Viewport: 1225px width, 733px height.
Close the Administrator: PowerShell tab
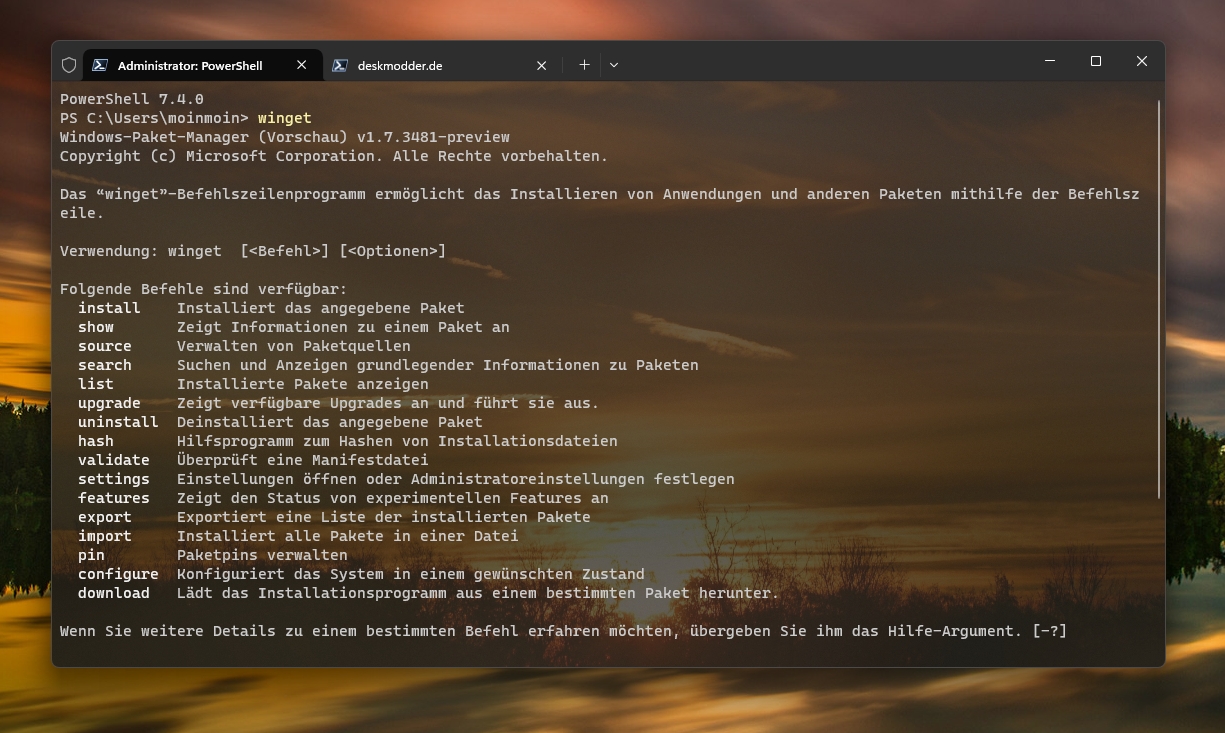click(301, 65)
